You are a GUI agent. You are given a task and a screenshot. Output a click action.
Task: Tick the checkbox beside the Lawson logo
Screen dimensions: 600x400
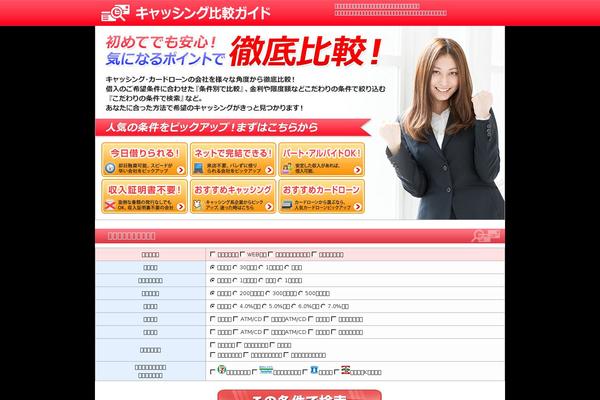pos(305,372)
